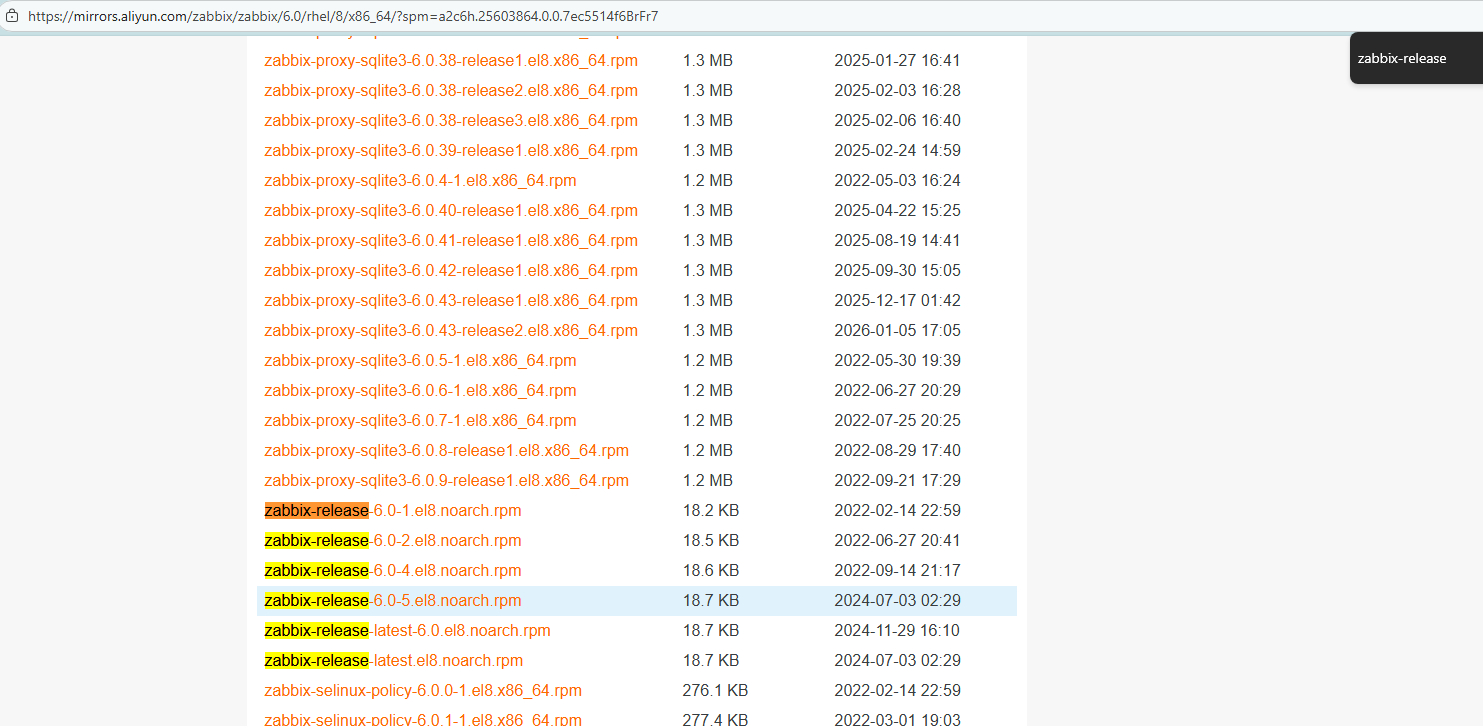Select date 2022-06-27 20:41

tap(897, 541)
